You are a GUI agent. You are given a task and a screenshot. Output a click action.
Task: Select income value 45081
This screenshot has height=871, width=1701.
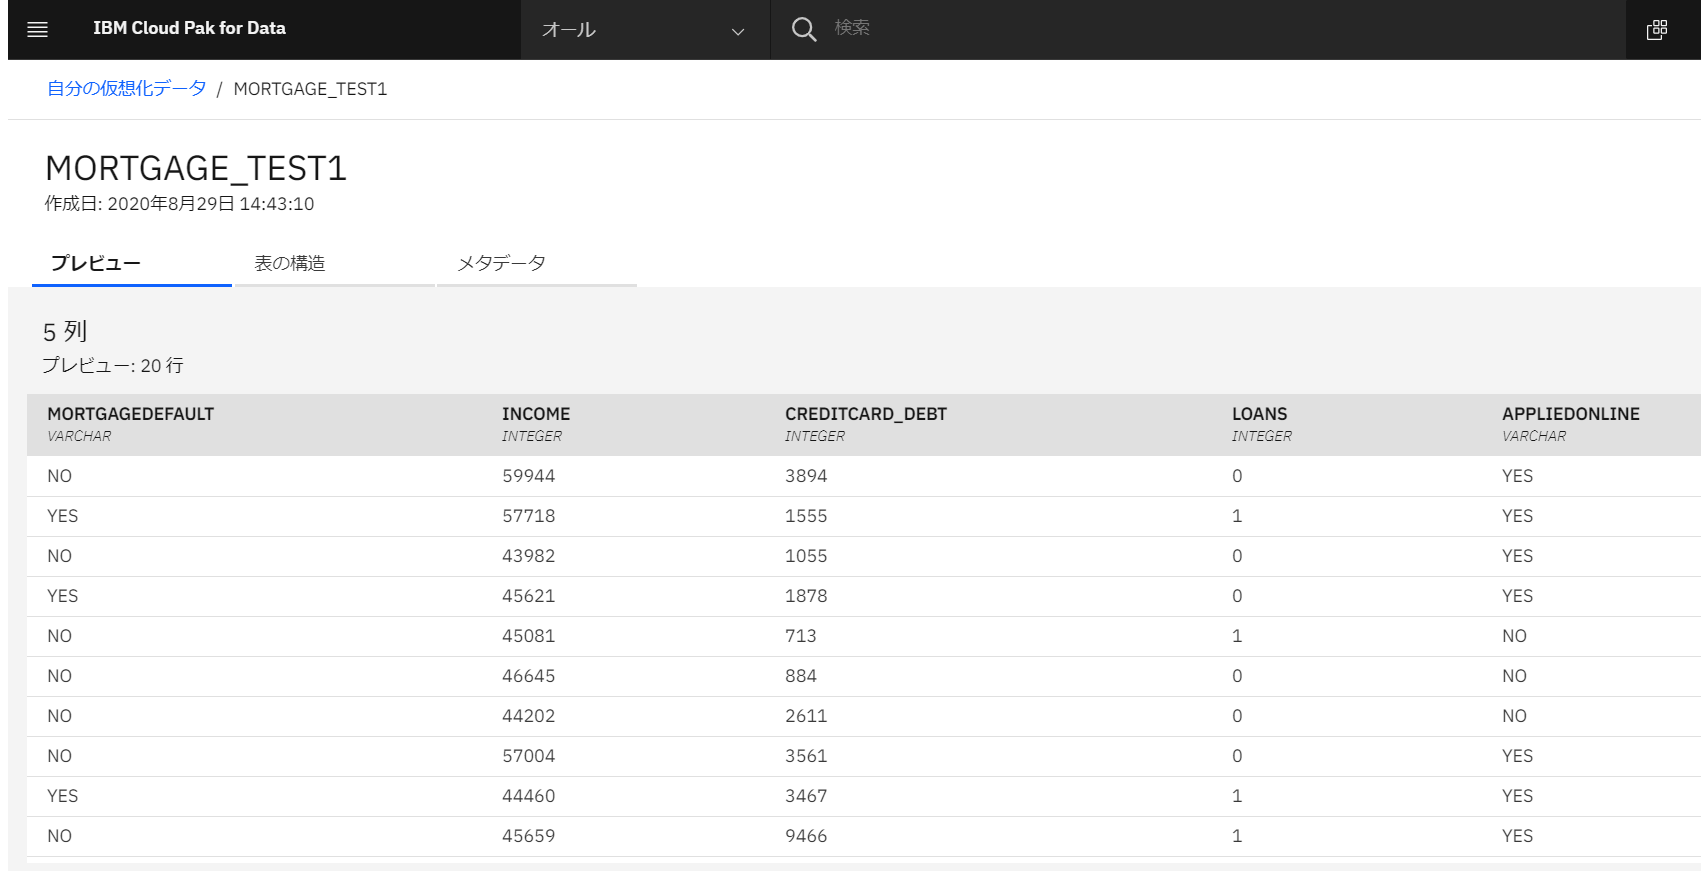pos(528,636)
